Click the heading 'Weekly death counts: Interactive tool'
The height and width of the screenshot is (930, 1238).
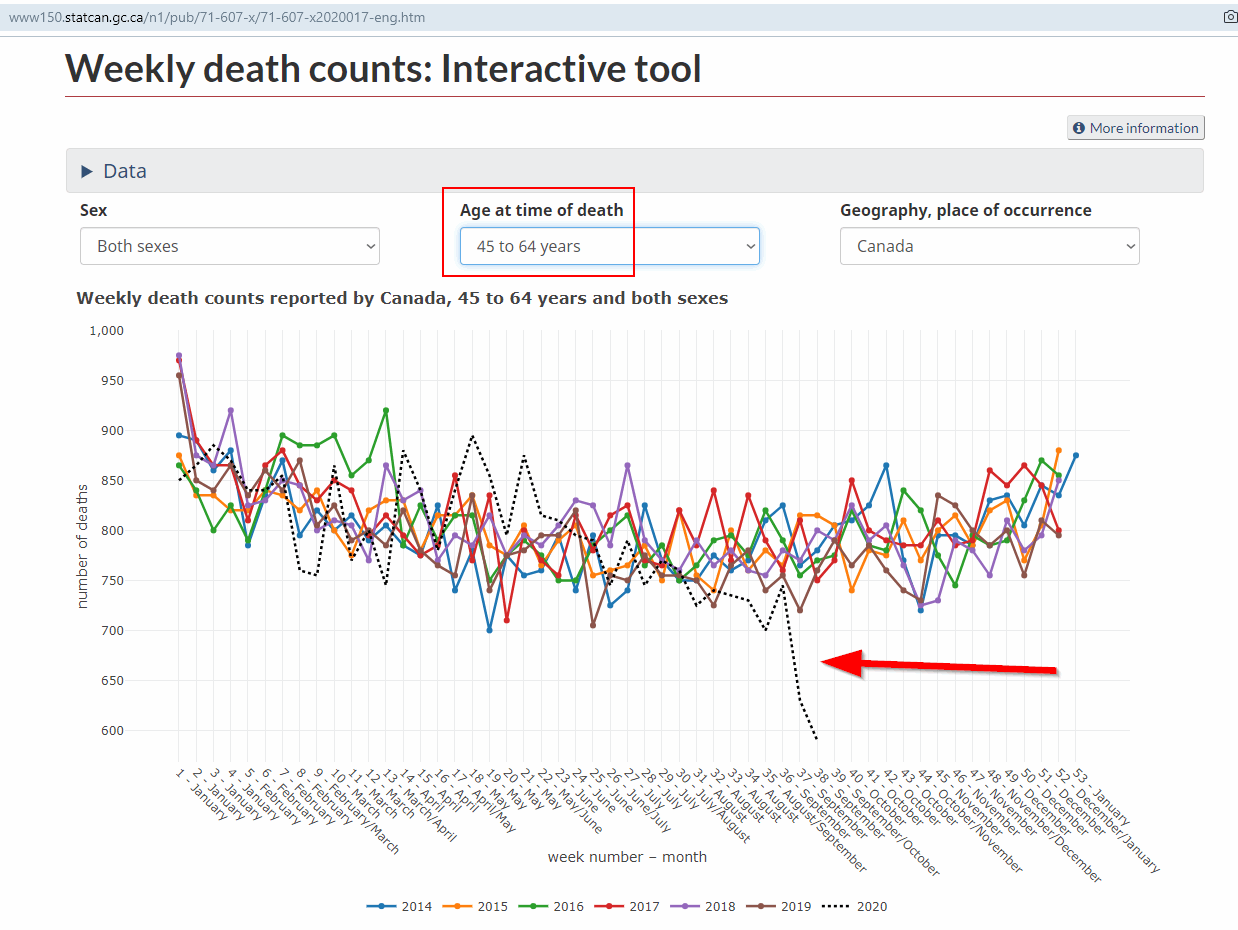click(383, 68)
